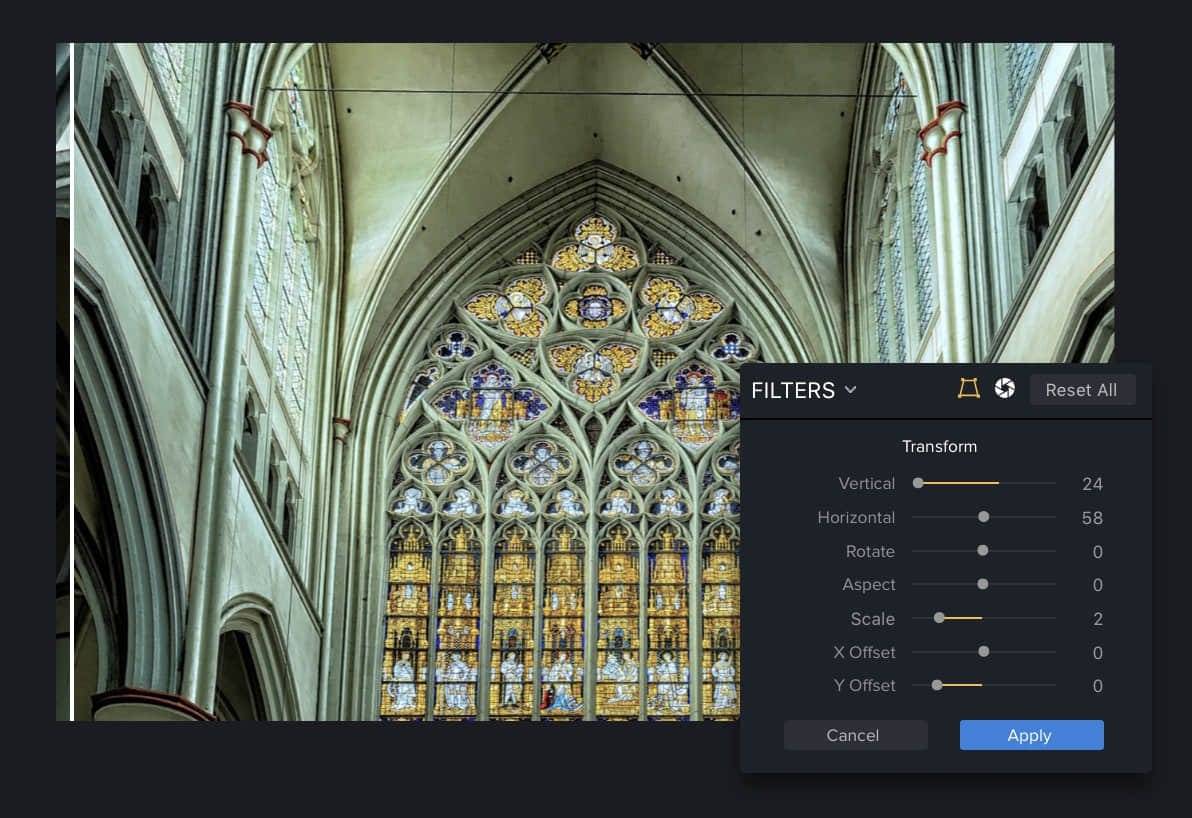
Task: Click the X Offset value 0
Action: pyautogui.click(x=1098, y=653)
